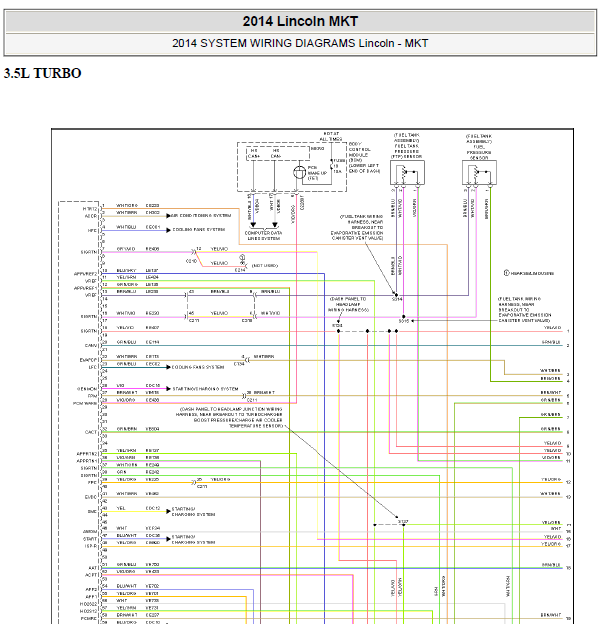This screenshot has height=624, width=601.
Task: Click the Starting/Charging System label on GENMON wire
Action: 205,389
